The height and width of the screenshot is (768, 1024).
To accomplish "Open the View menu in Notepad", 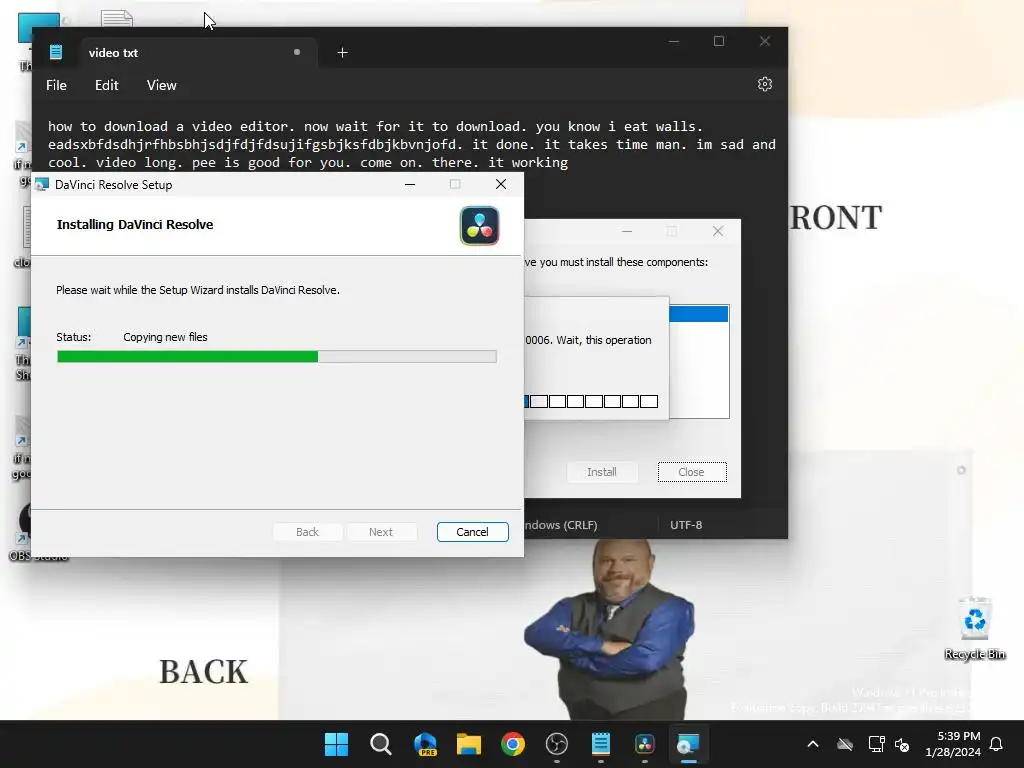I will point(161,86).
